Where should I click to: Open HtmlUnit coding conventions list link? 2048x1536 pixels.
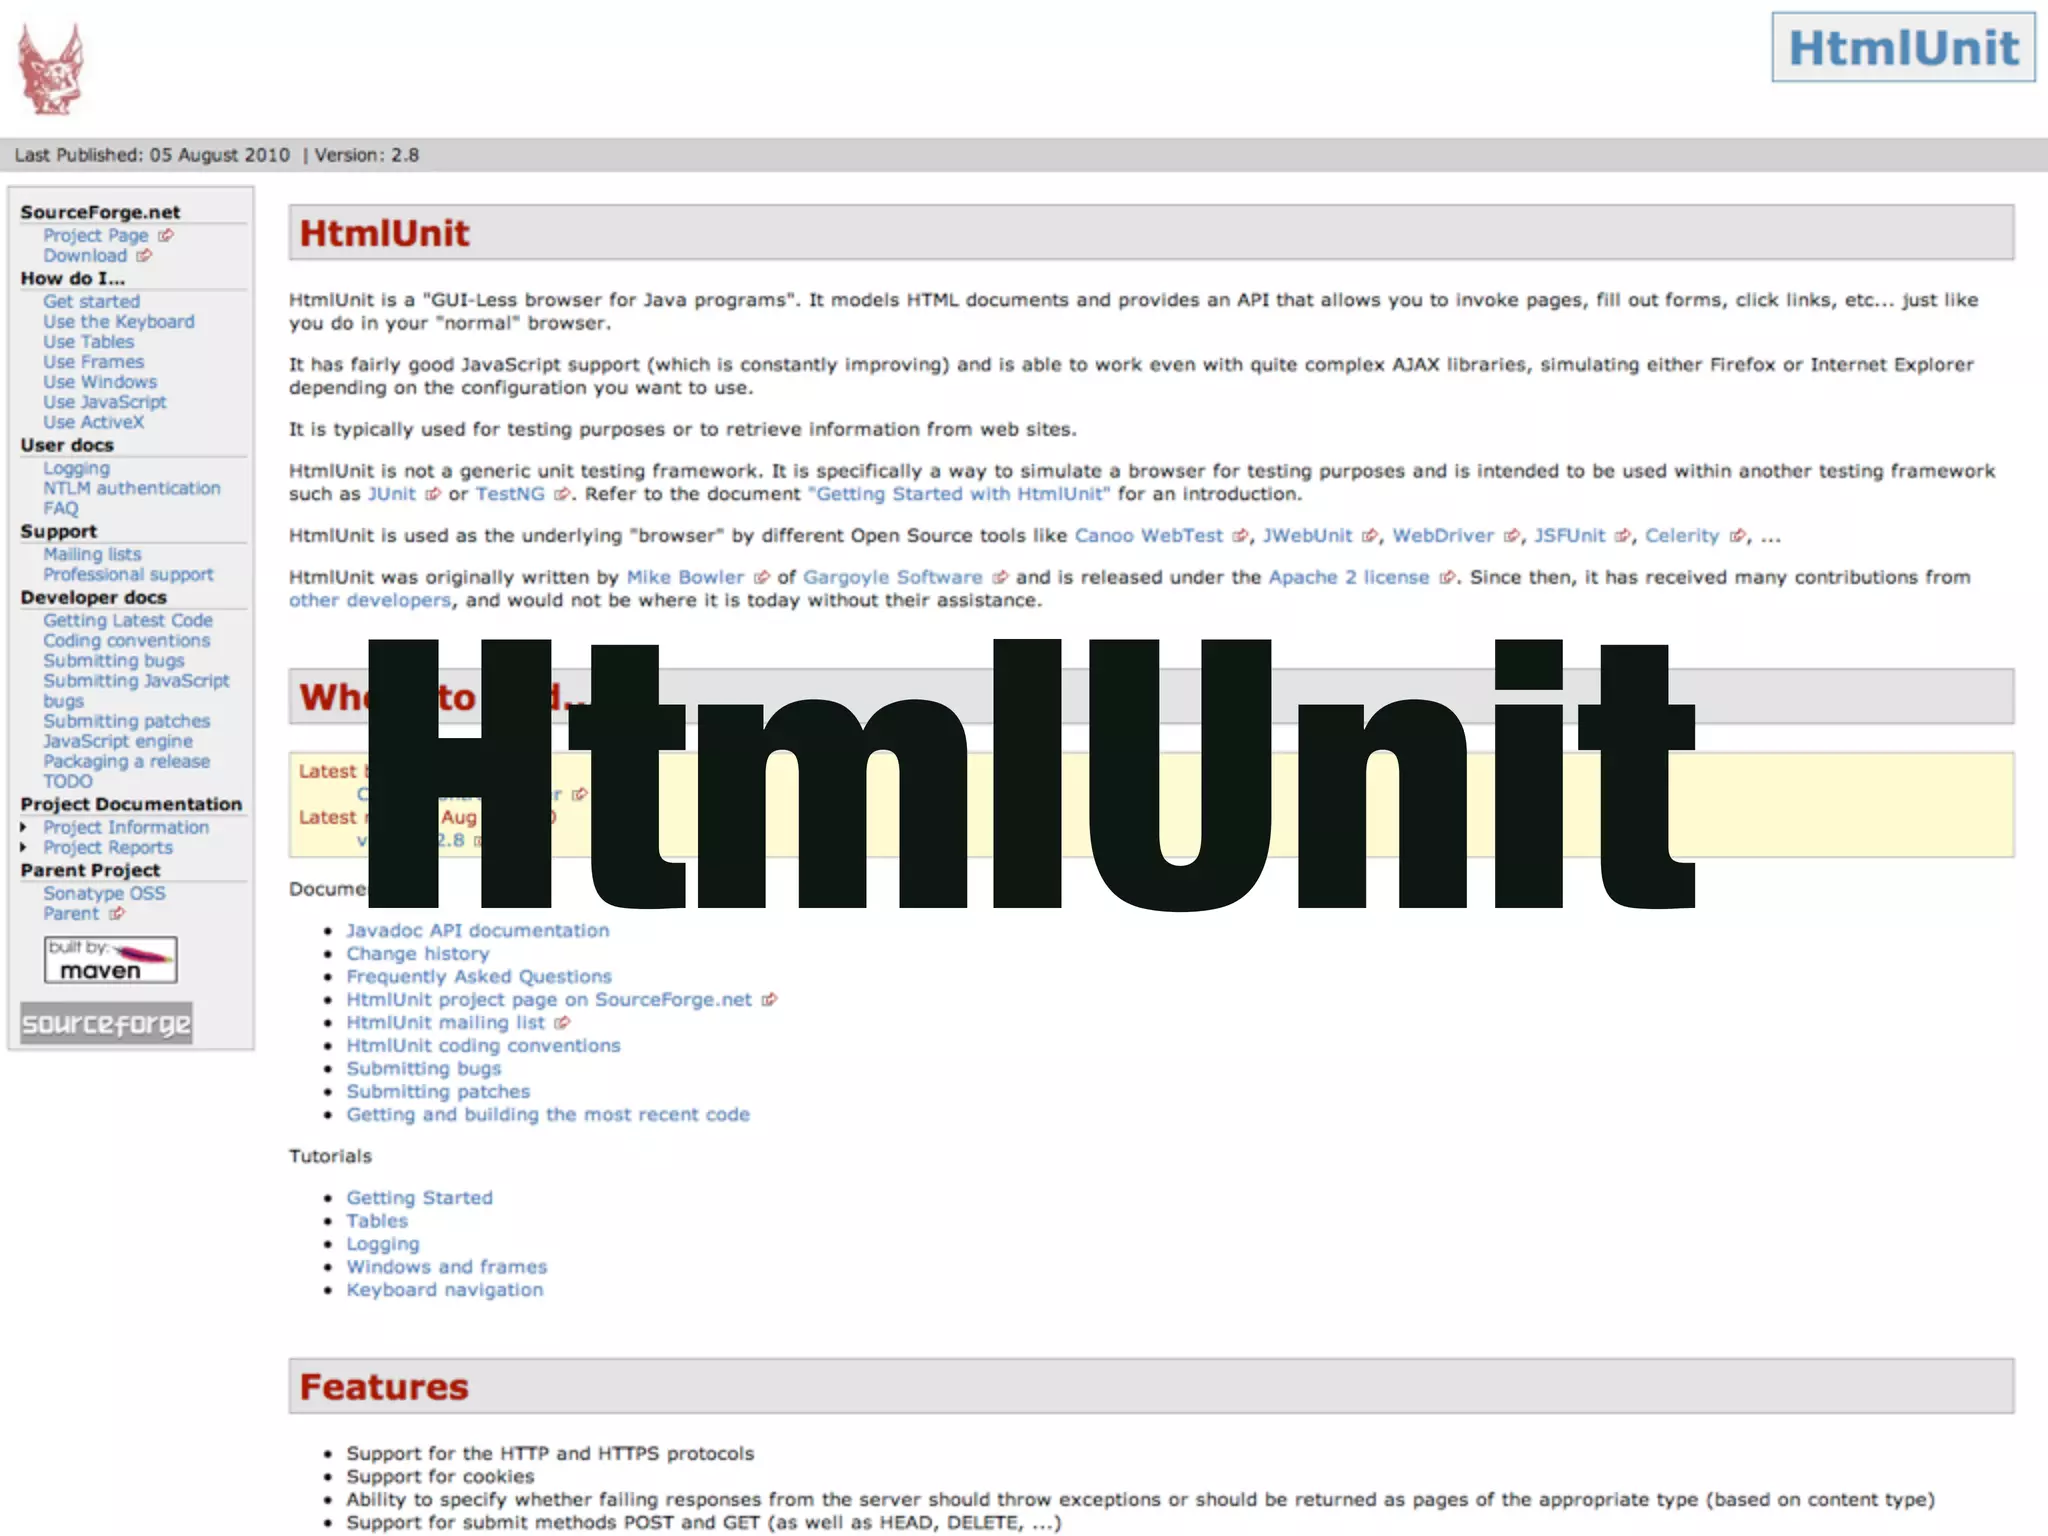(x=483, y=1046)
